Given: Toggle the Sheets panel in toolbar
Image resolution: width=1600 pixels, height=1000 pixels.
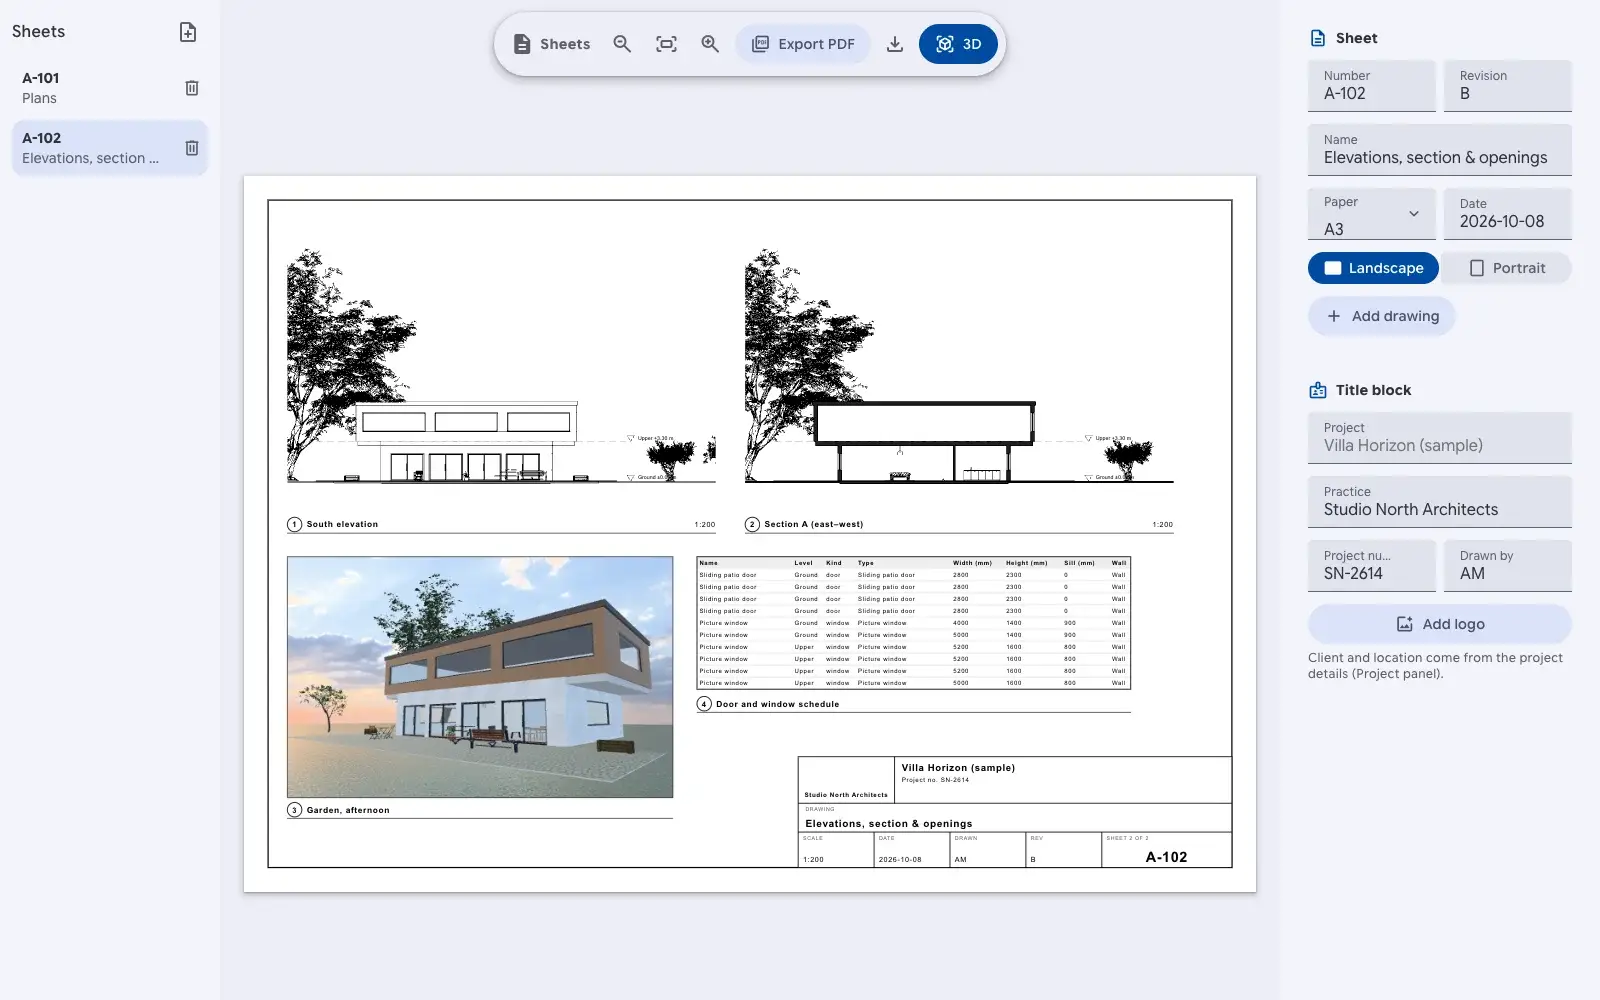Looking at the screenshot, I should pyautogui.click(x=552, y=44).
